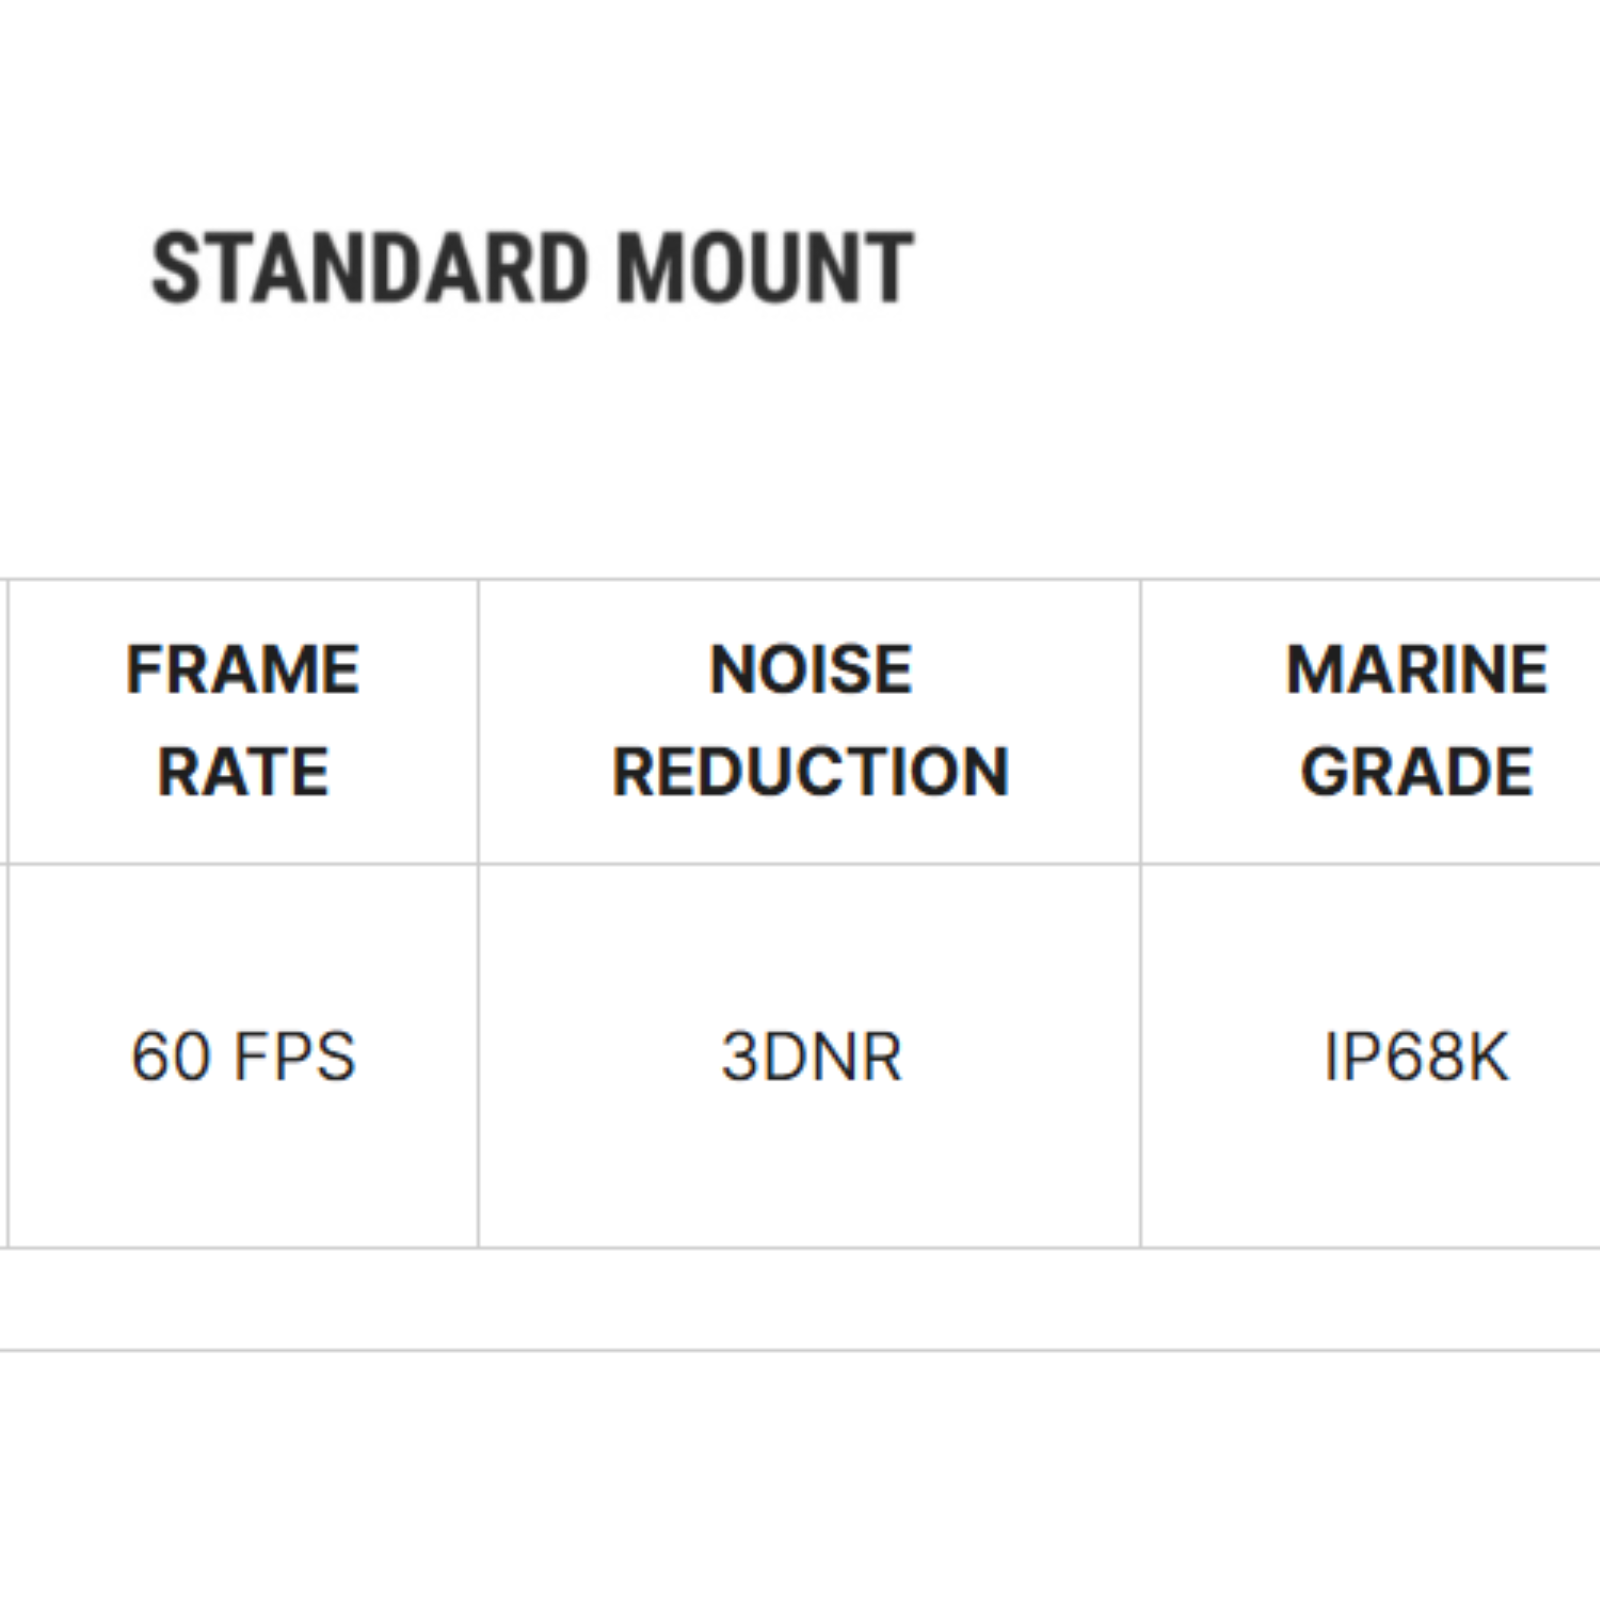The image size is (1600, 1600).
Task: Click the number 60 in the frame rate value
Action: click(165, 1056)
